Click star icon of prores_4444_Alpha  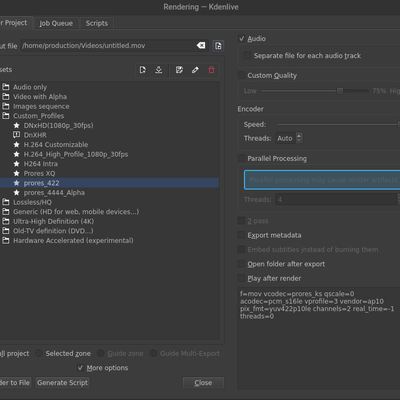coord(16,193)
